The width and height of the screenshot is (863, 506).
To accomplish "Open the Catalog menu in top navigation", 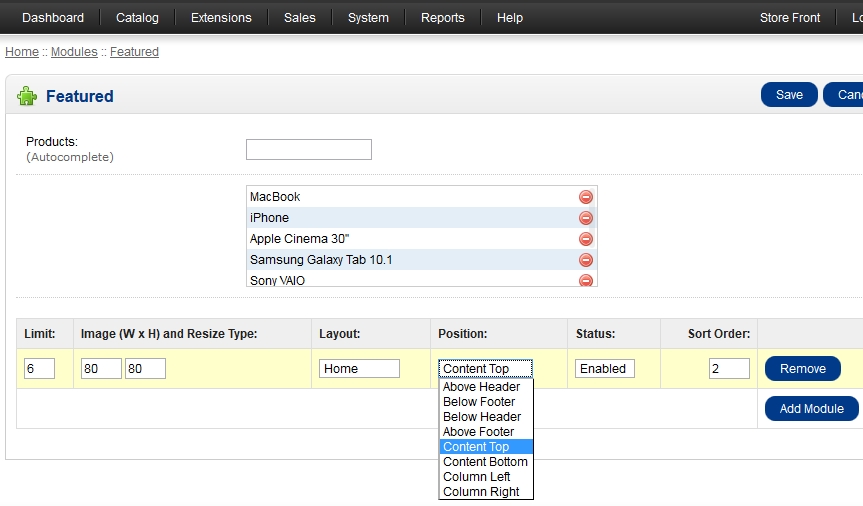I will pyautogui.click(x=137, y=18).
